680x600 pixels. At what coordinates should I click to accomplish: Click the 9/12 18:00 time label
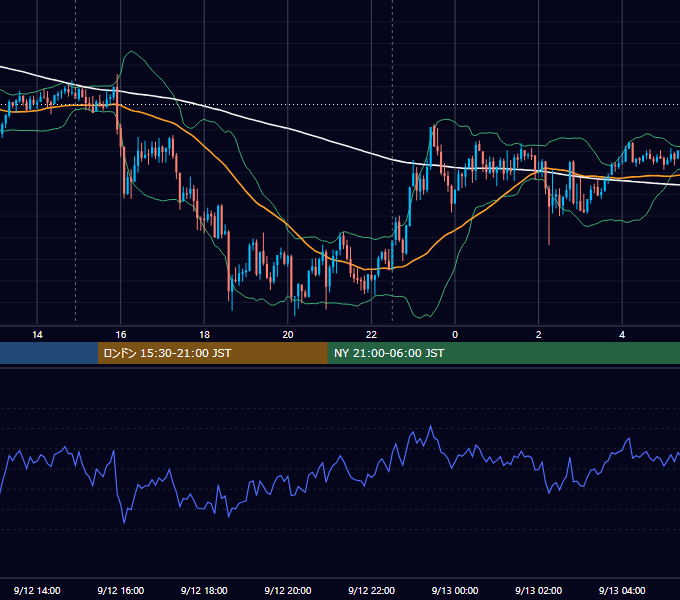pos(204,590)
